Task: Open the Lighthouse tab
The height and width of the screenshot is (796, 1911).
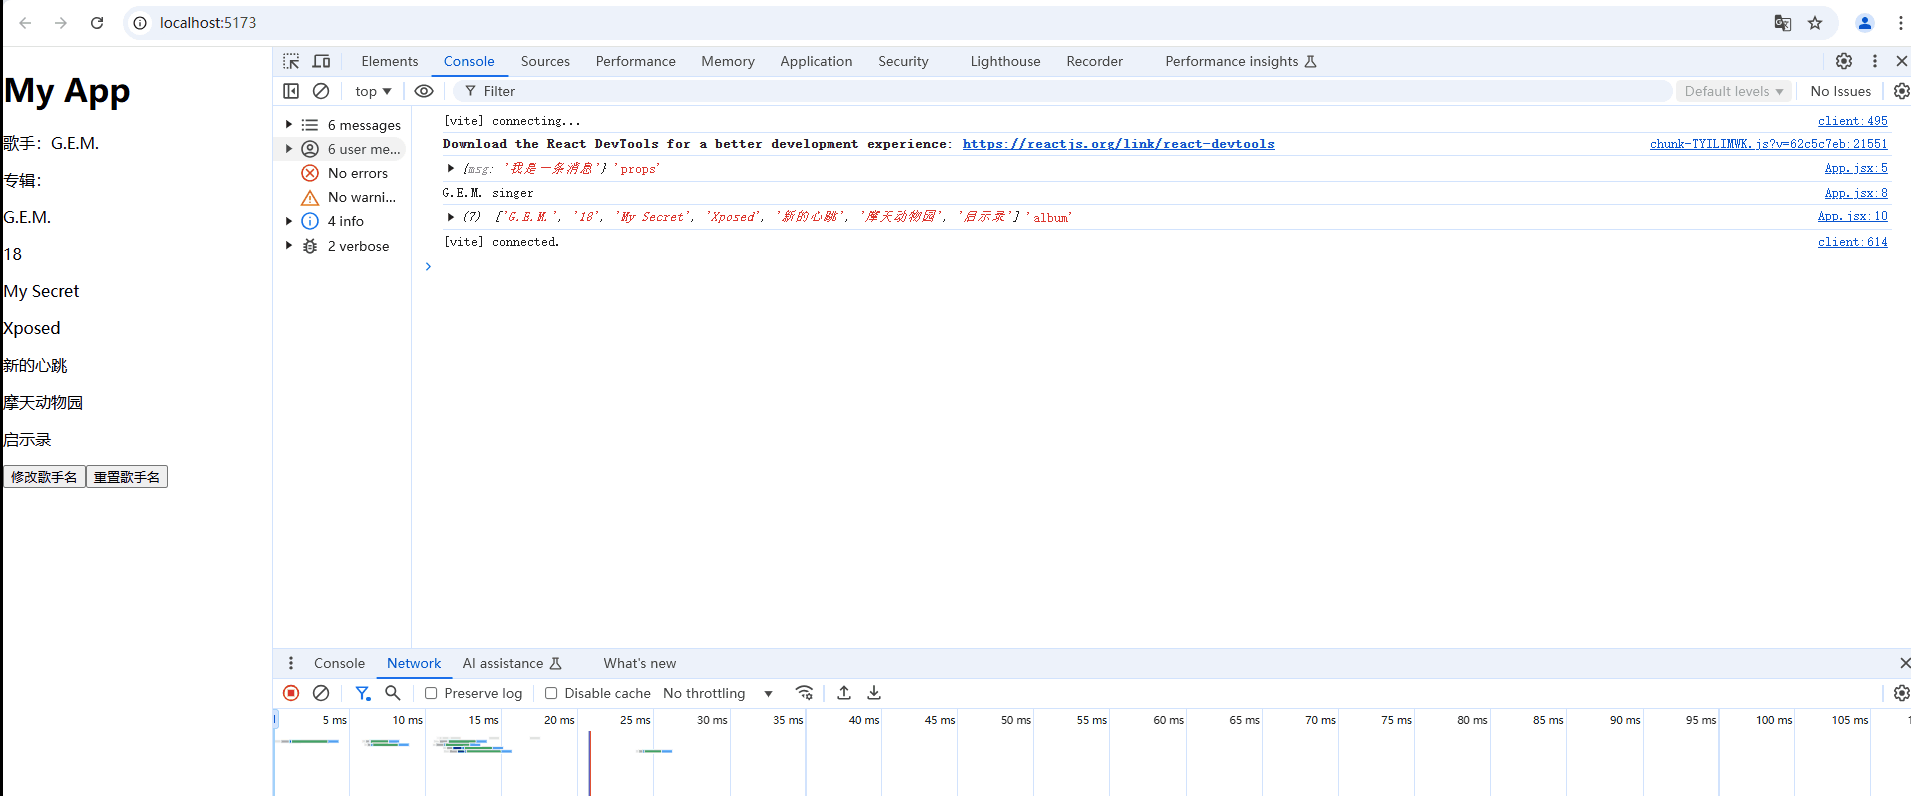Action: click(1005, 61)
